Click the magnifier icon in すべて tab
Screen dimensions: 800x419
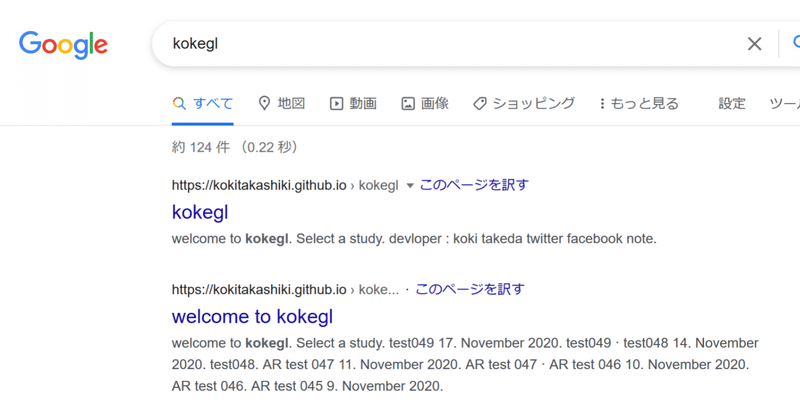coord(179,104)
